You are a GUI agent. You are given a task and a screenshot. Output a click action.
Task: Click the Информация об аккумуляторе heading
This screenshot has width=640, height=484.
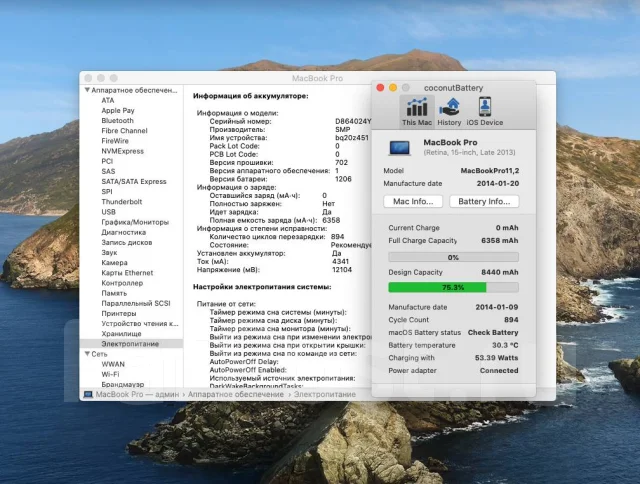click(x=251, y=96)
